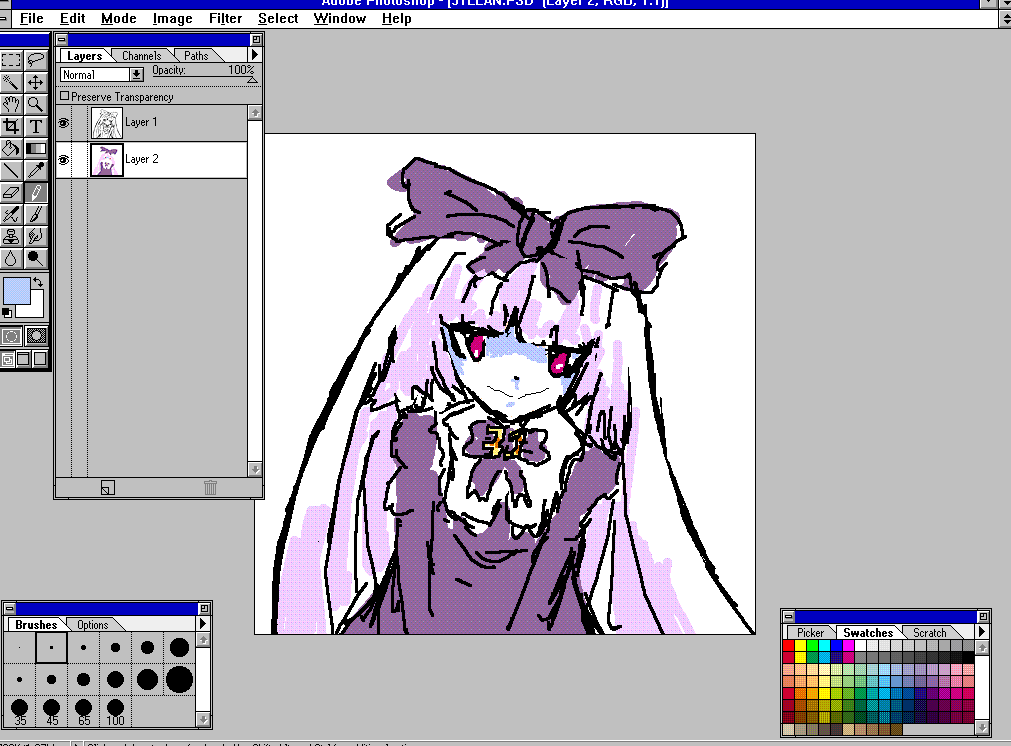Select the Blur water-drop tool
Viewport: 1011px width, 746px height.
click(x=11, y=259)
